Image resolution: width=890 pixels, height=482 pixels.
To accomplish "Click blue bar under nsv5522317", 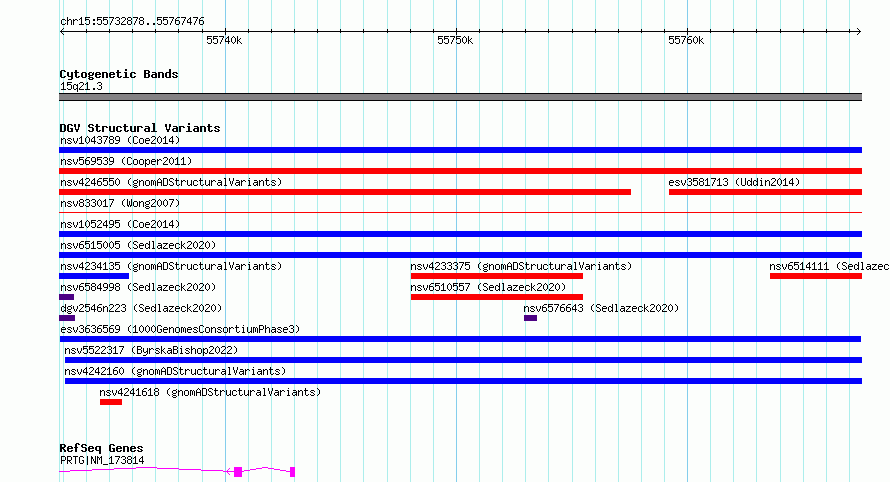I will pyautogui.click(x=463, y=360).
